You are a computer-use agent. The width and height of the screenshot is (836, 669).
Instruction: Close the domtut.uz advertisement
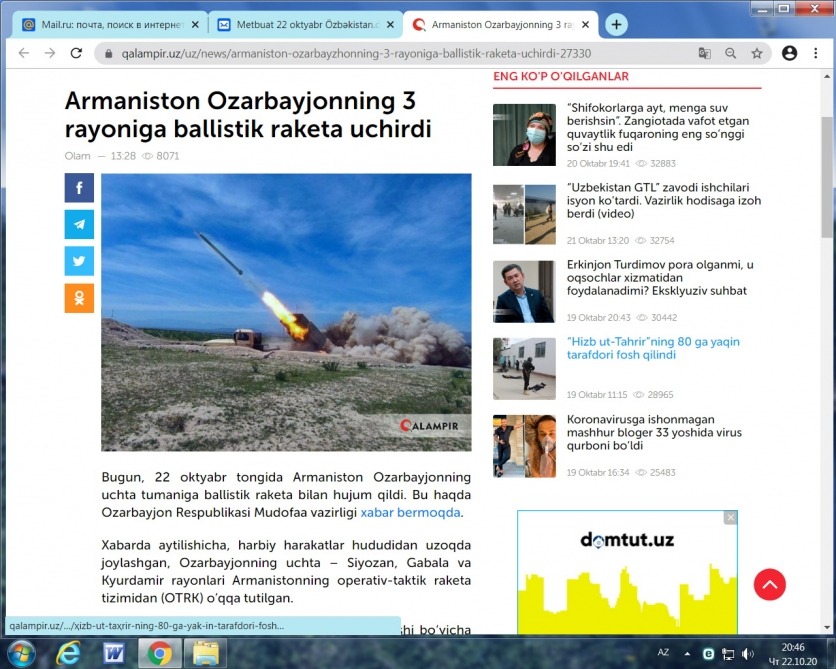click(731, 518)
